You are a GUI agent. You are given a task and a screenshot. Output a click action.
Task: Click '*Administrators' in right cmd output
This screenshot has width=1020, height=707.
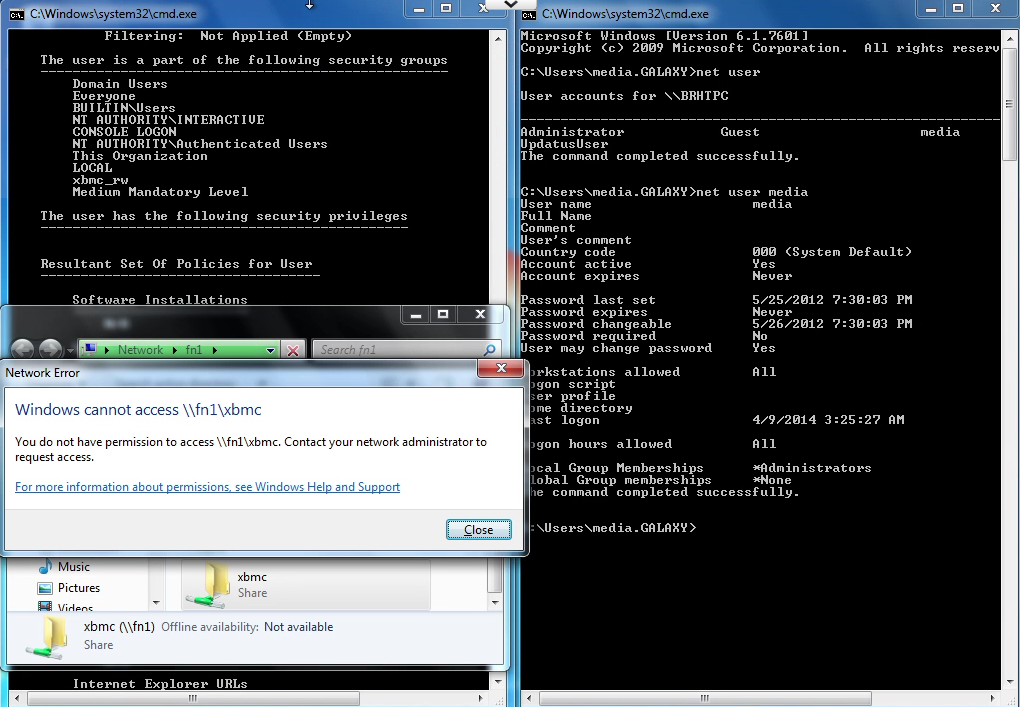pos(811,468)
